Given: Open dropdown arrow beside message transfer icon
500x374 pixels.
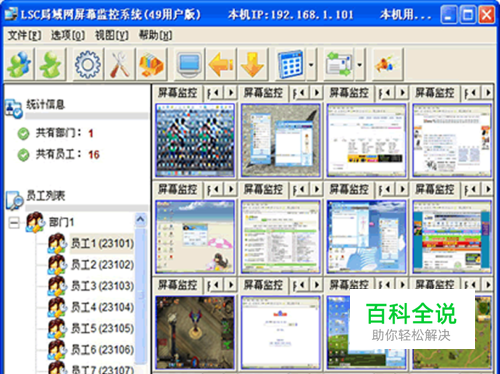Looking at the screenshot, I should [x=360, y=64].
